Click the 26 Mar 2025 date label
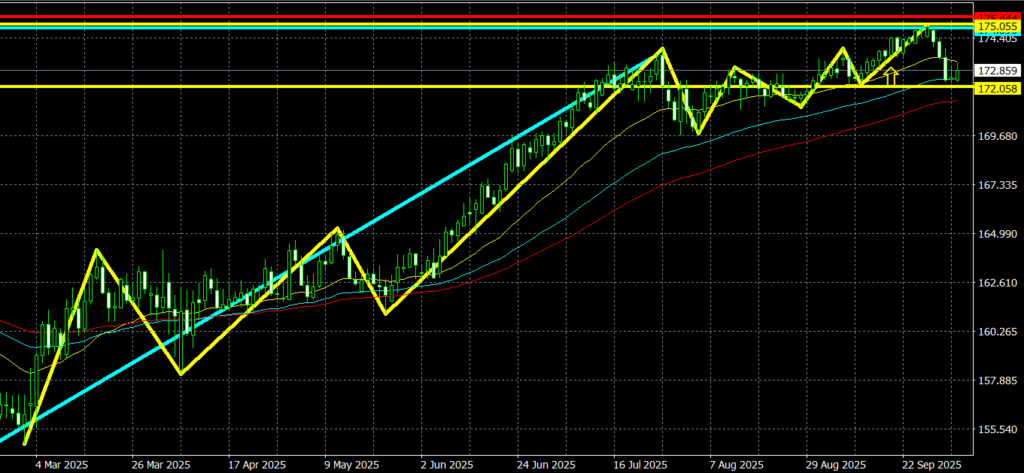The image size is (1024, 473). coord(162,464)
